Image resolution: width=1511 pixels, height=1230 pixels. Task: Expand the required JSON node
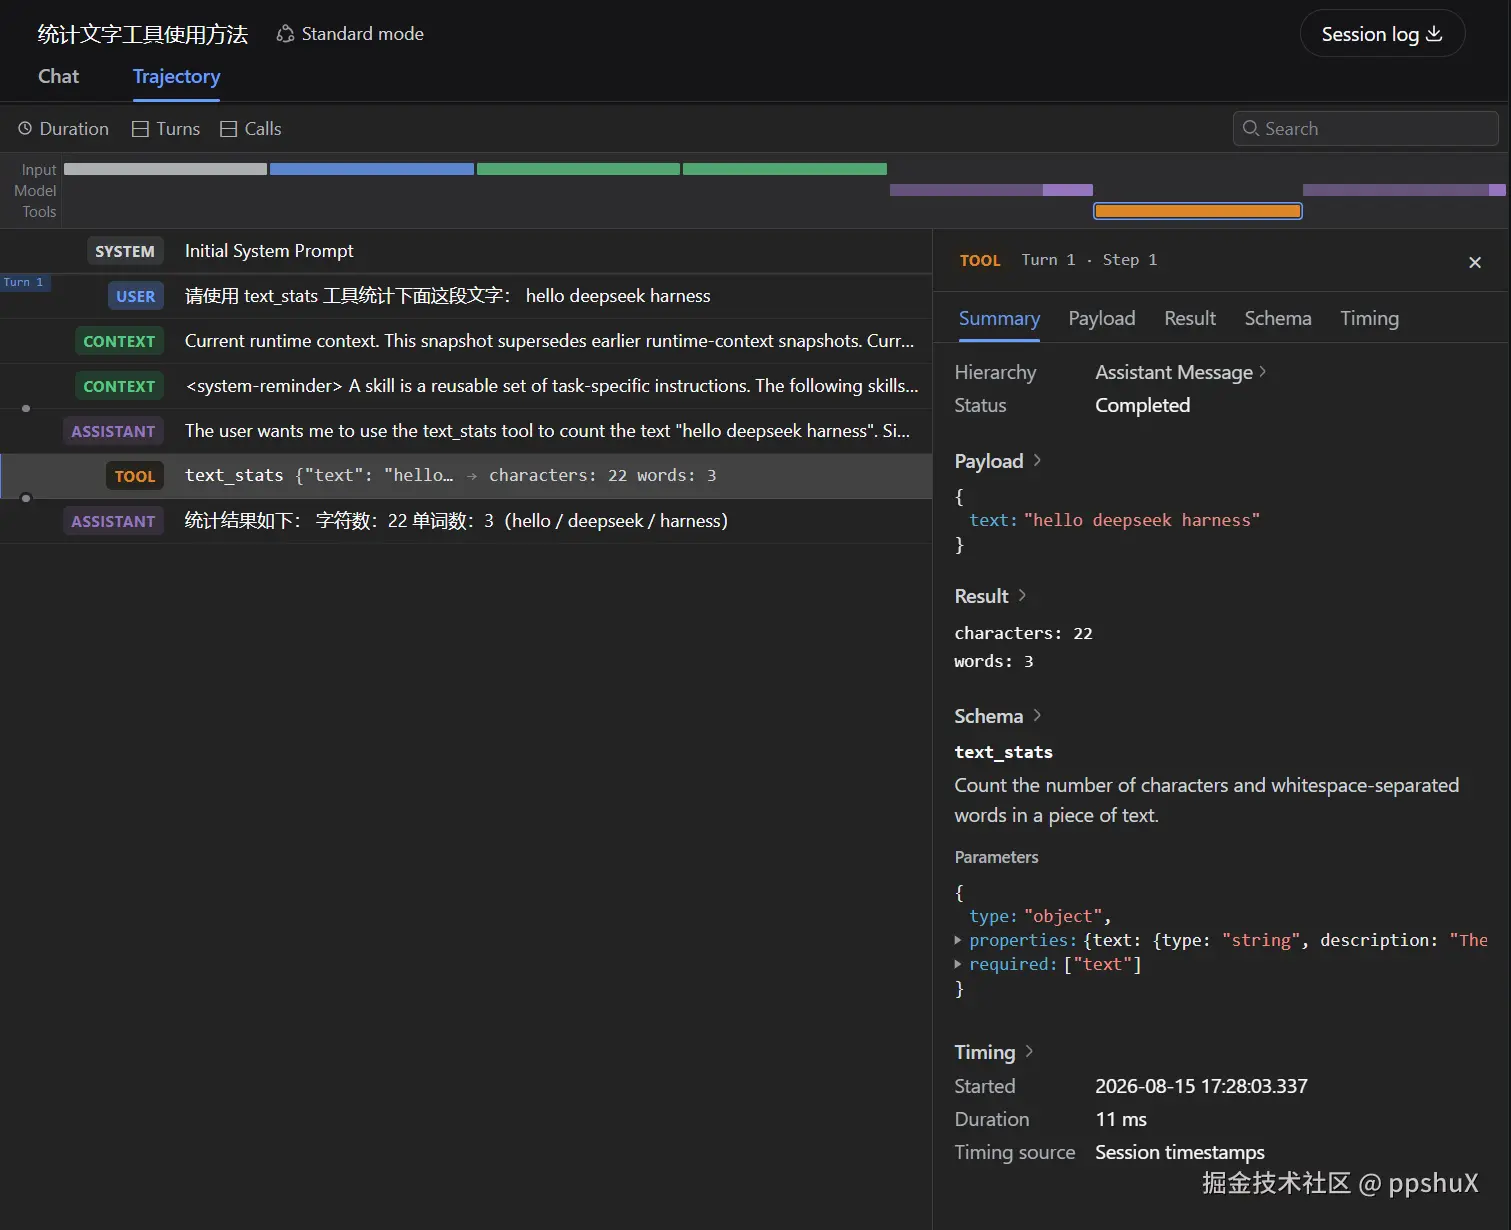click(x=958, y=964)
